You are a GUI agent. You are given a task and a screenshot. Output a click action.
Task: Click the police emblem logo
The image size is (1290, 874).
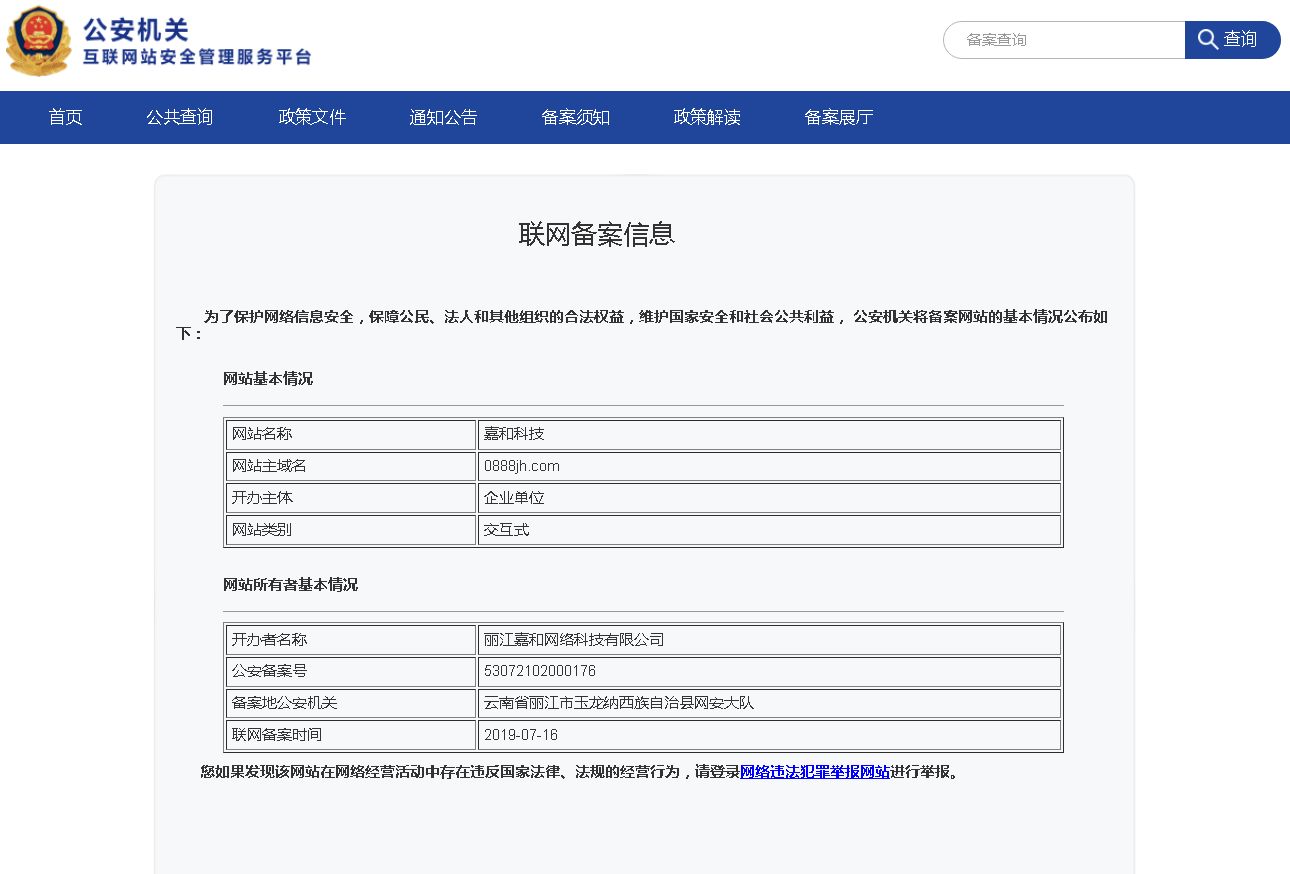pos(39,42)
